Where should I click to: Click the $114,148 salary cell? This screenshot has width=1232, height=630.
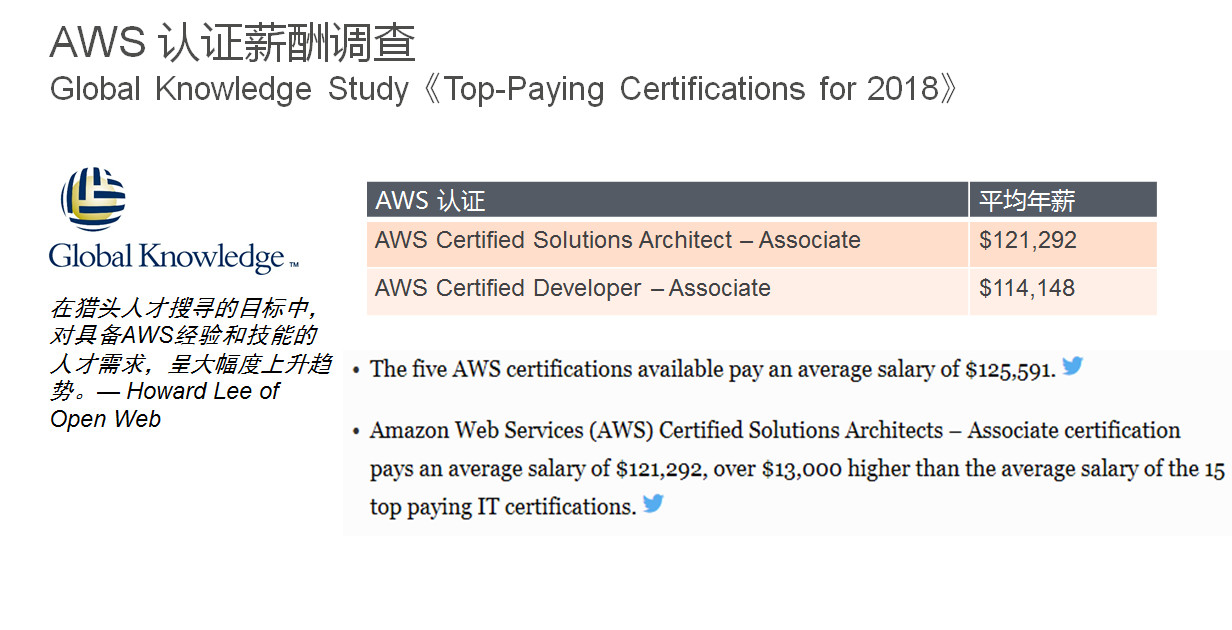[x=1063, y=291]
